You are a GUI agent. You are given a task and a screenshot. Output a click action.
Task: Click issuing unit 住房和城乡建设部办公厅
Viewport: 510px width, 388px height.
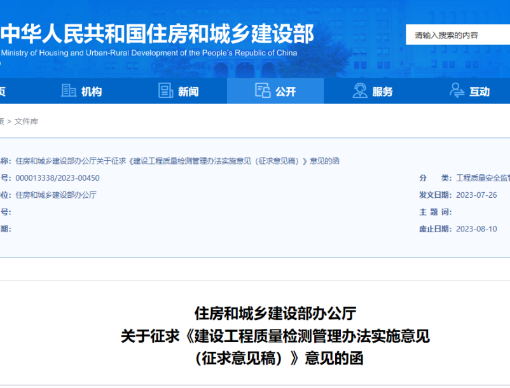[x=56, y=195]
